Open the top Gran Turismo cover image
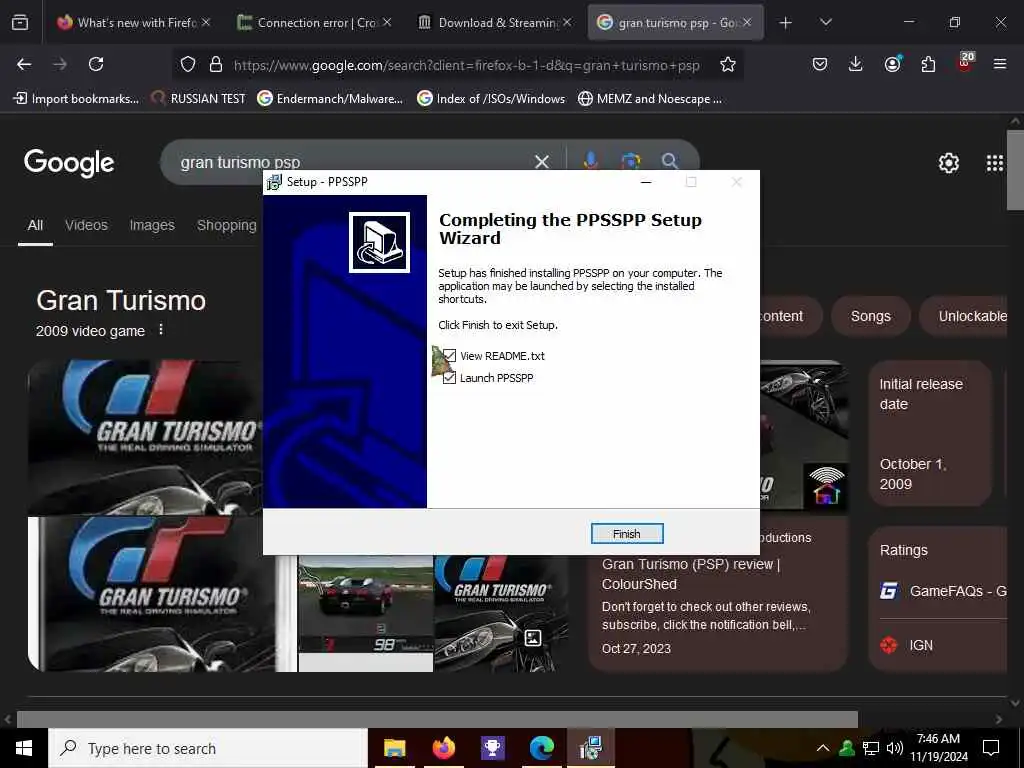 [145, 437]
